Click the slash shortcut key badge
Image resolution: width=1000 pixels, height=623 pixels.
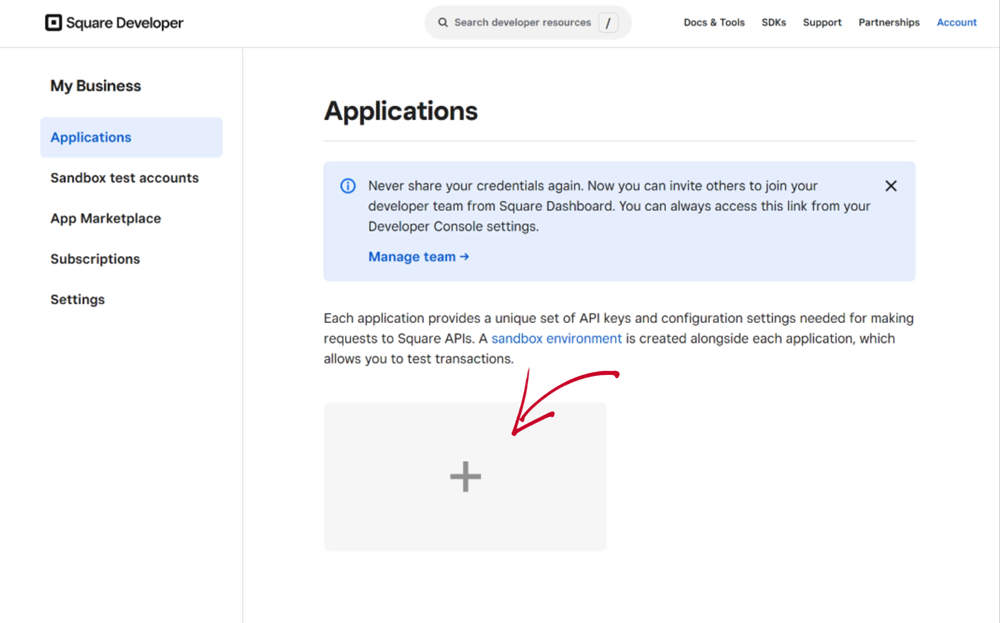tap(608, 23)
